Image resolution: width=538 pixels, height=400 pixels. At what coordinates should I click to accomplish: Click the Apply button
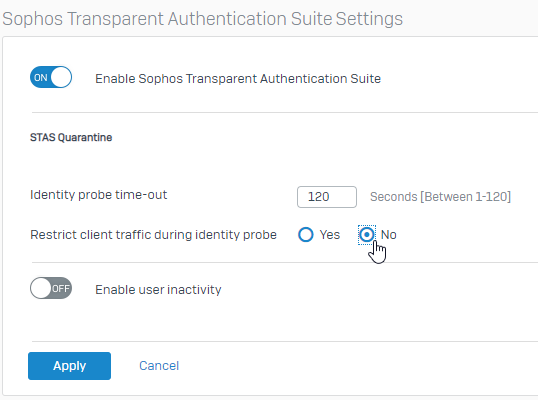click(69, 366)
